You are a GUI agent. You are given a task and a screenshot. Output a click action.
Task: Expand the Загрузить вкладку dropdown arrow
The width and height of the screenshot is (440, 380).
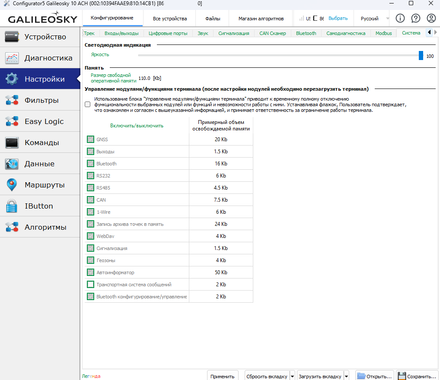[x=346, y=376]
